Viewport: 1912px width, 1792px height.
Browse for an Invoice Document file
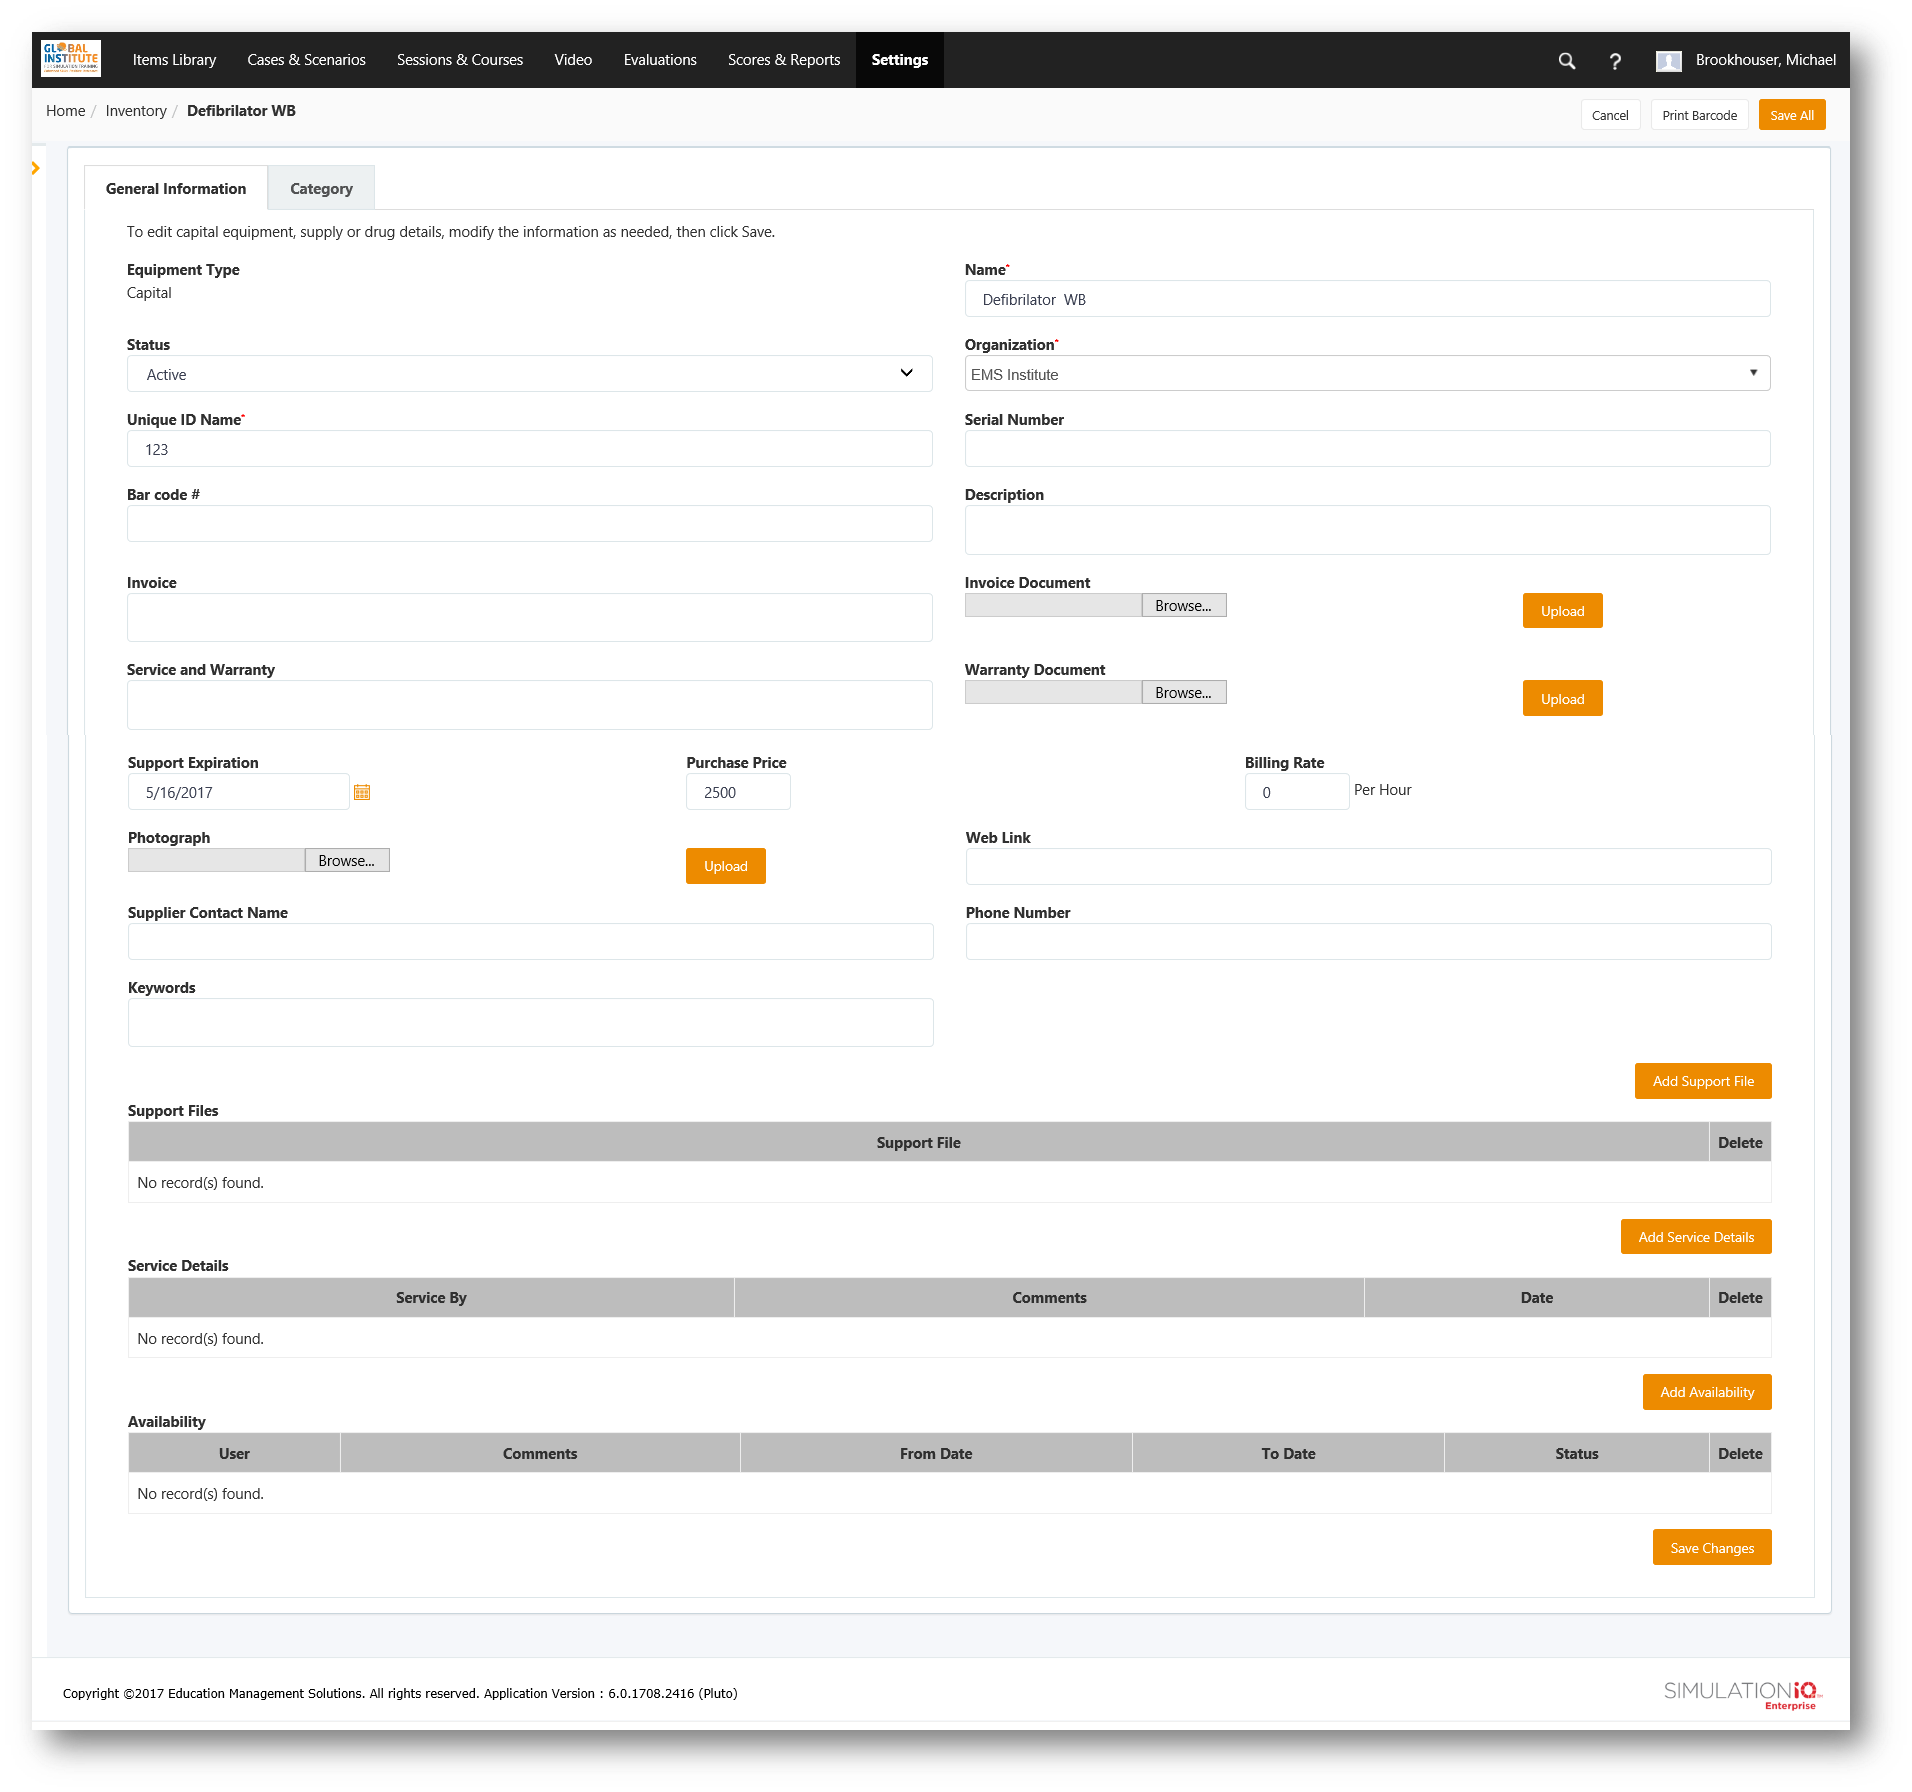[x=1183, y=606]
